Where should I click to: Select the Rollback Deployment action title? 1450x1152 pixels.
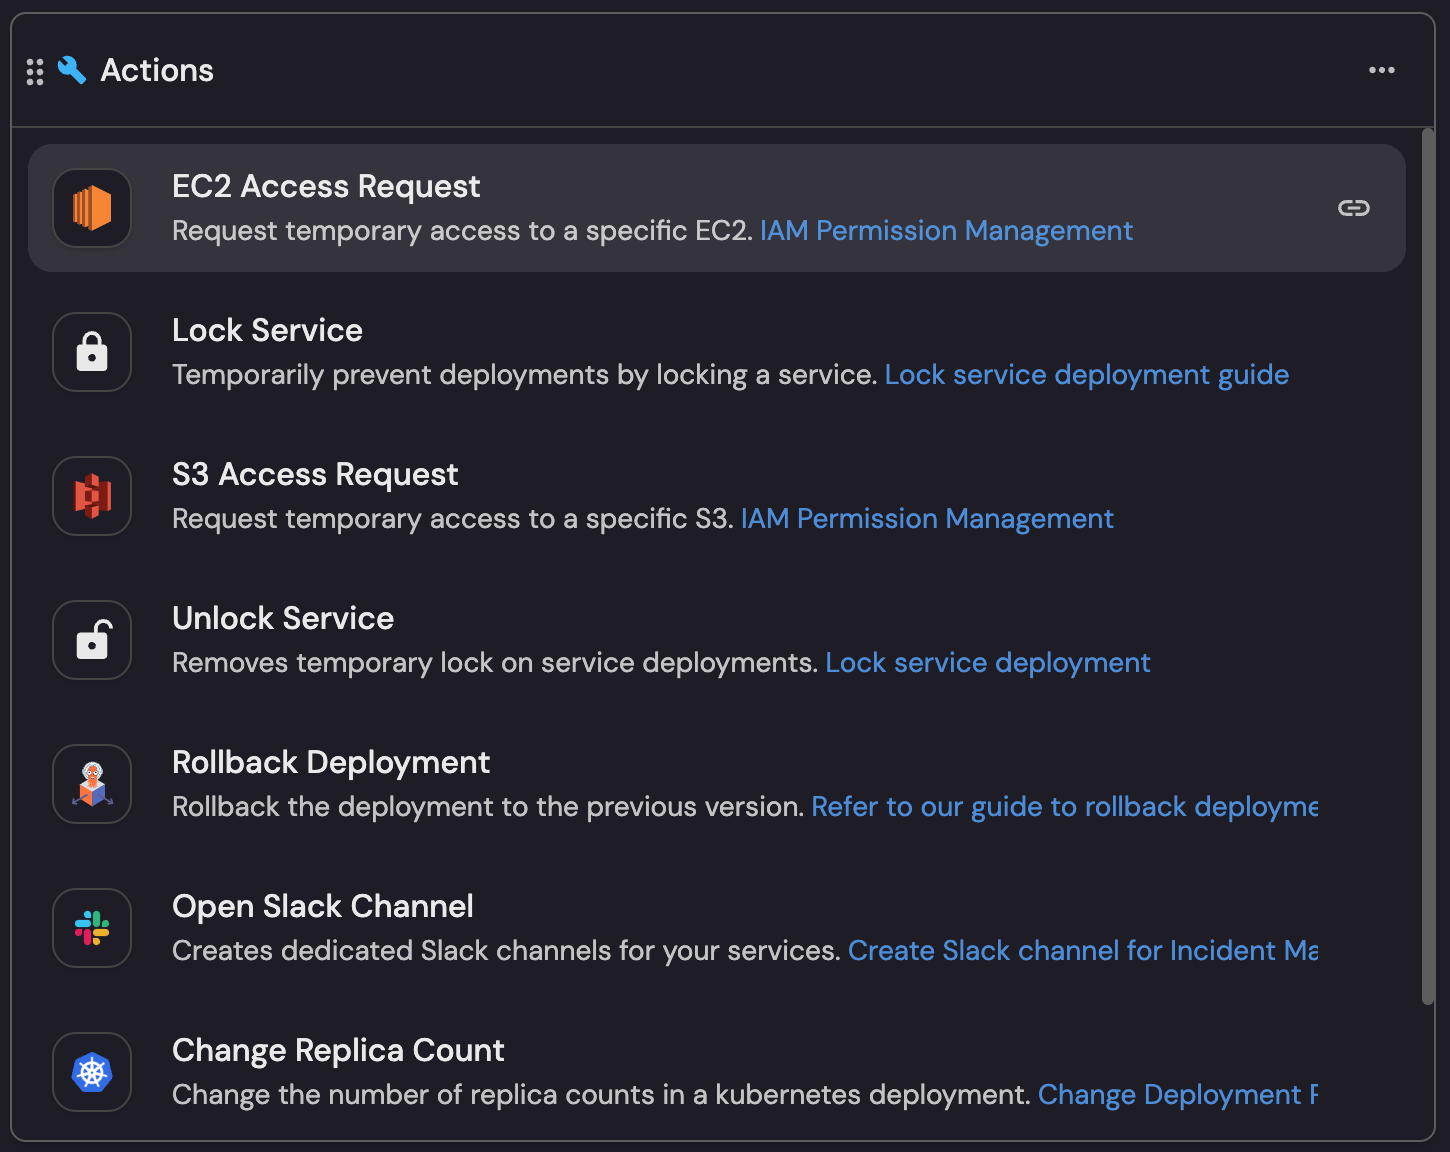coord(331,763)
